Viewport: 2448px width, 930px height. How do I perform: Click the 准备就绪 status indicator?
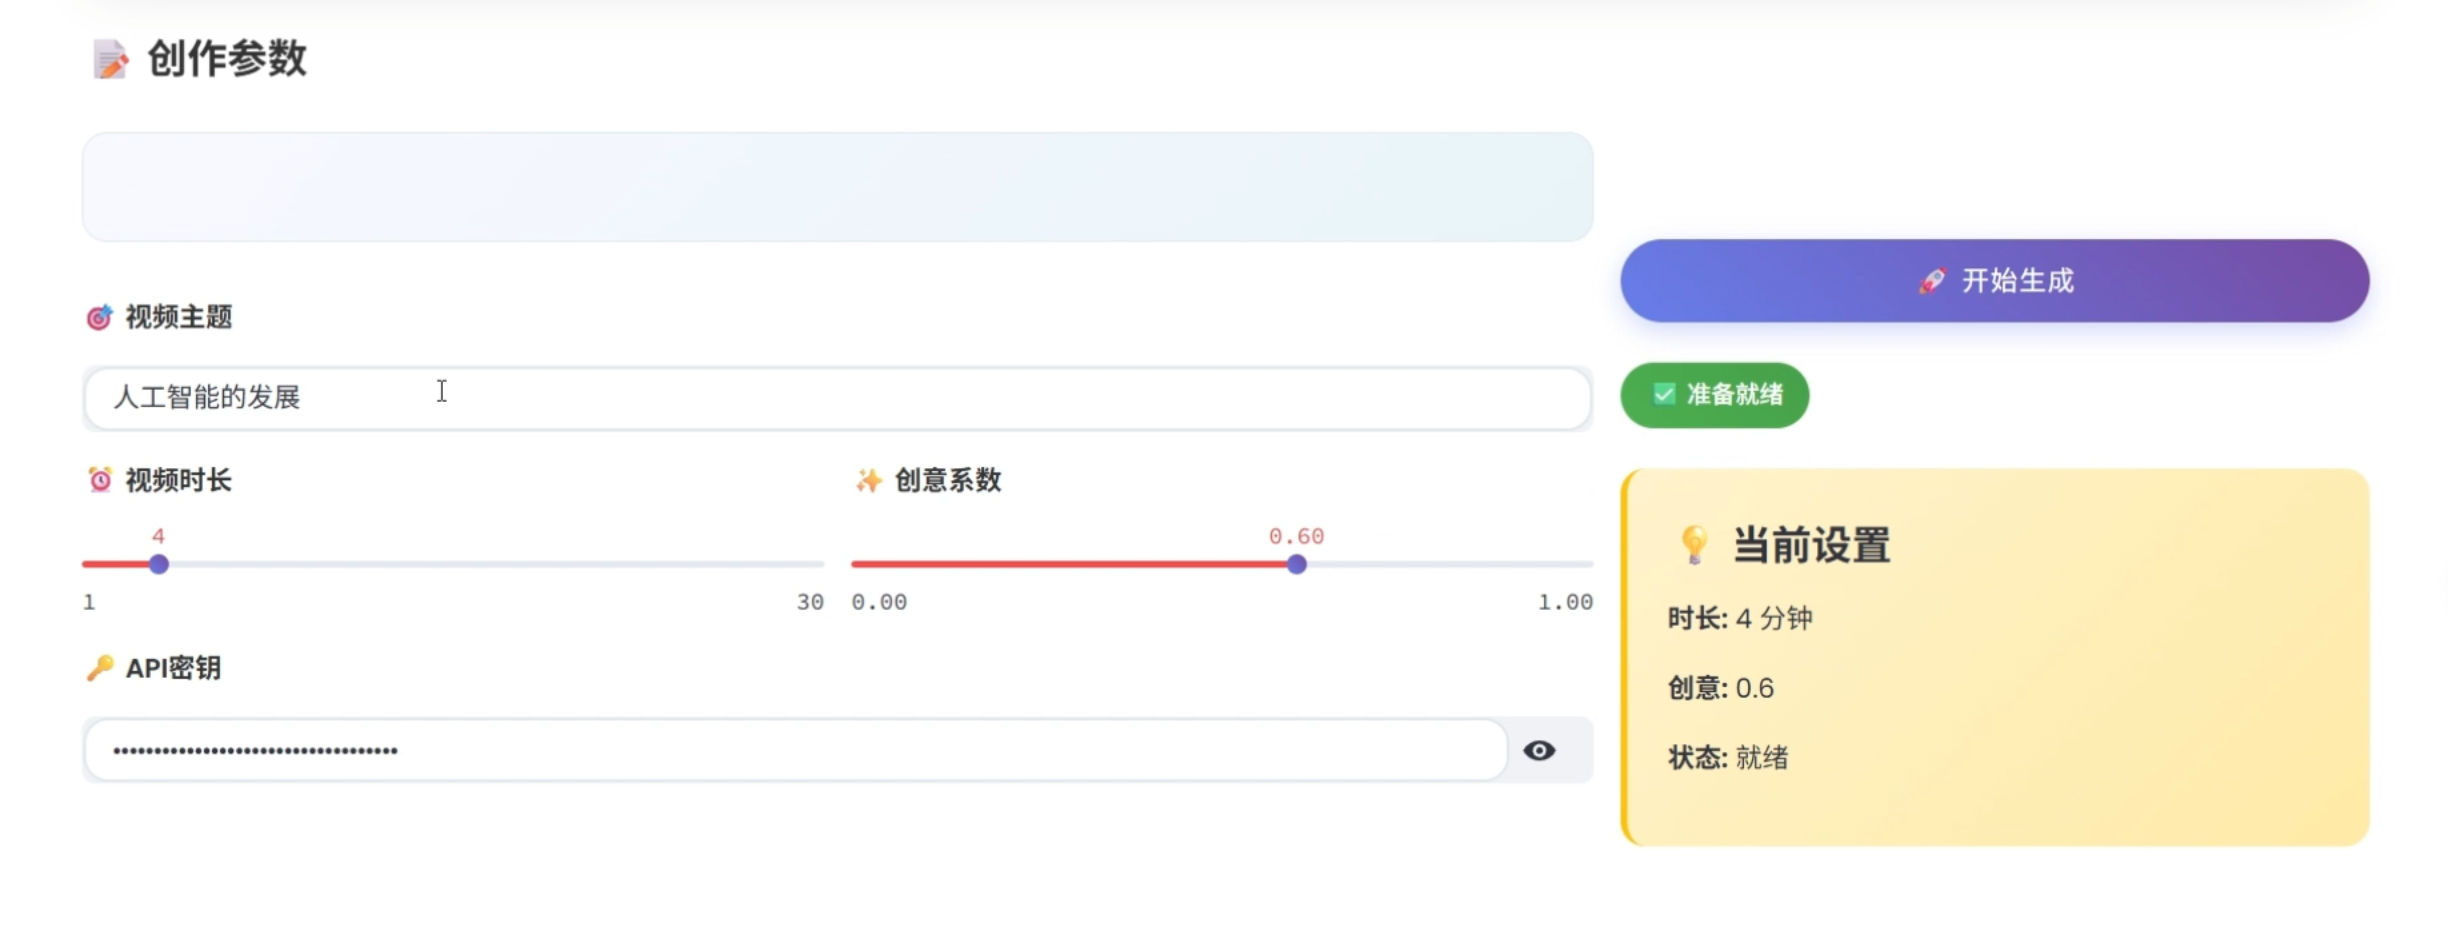(1714, 395)
